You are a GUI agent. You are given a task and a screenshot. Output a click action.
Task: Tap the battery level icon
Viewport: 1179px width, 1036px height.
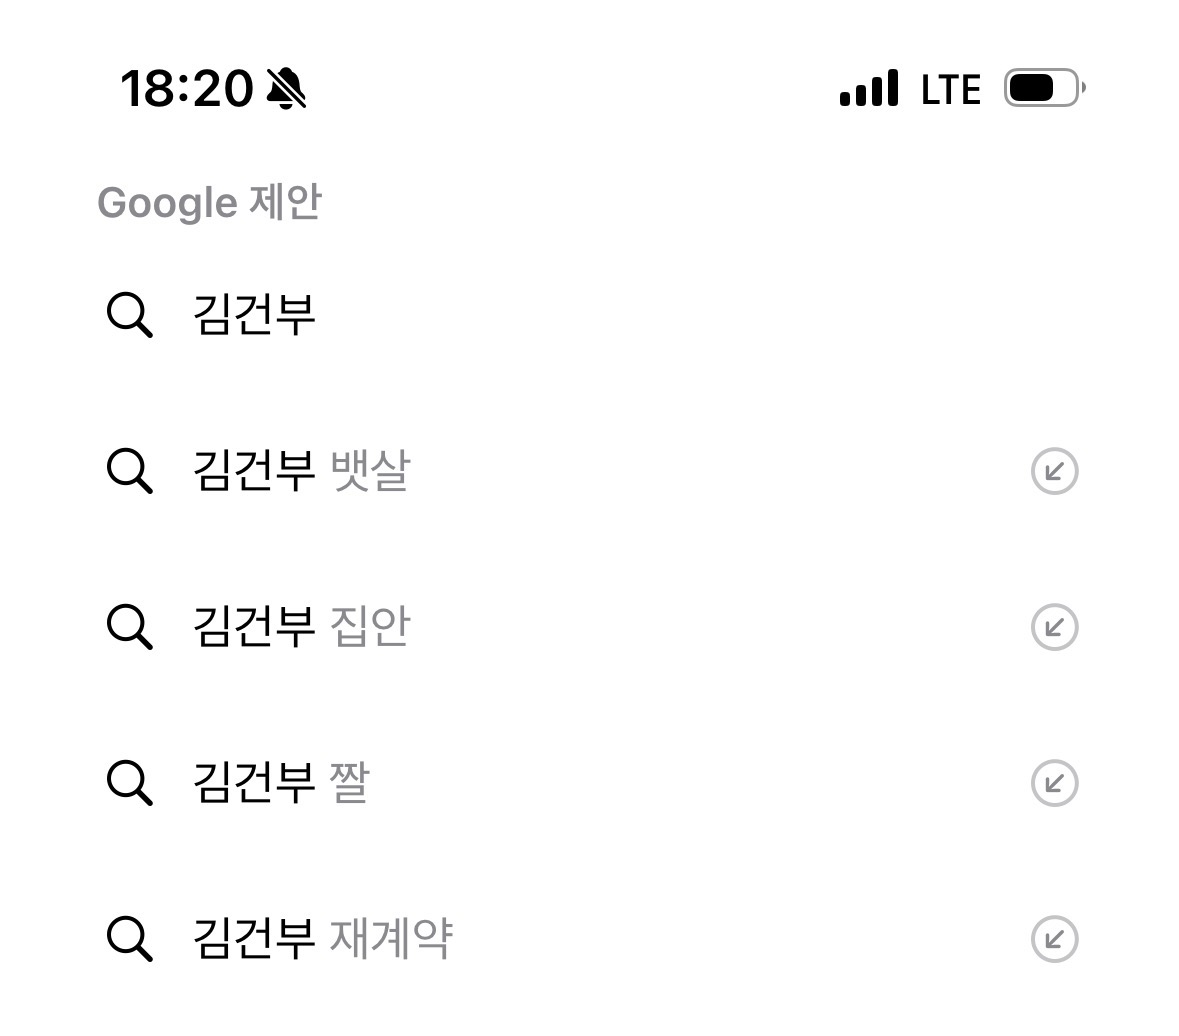point(1043,89)
